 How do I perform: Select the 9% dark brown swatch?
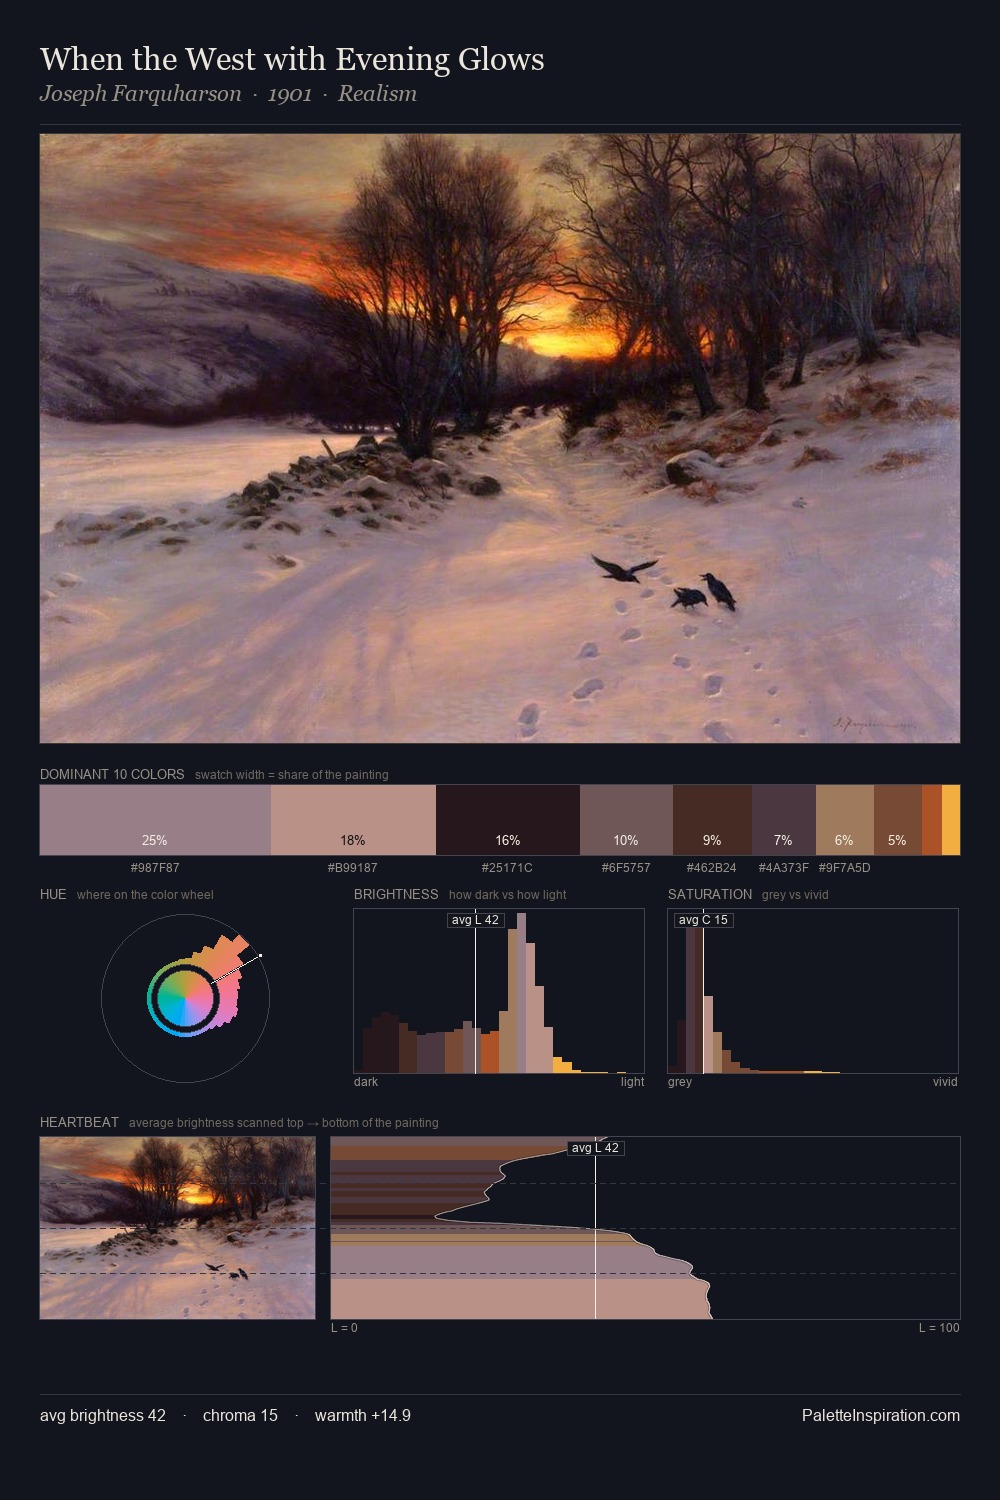click(712, 820)
